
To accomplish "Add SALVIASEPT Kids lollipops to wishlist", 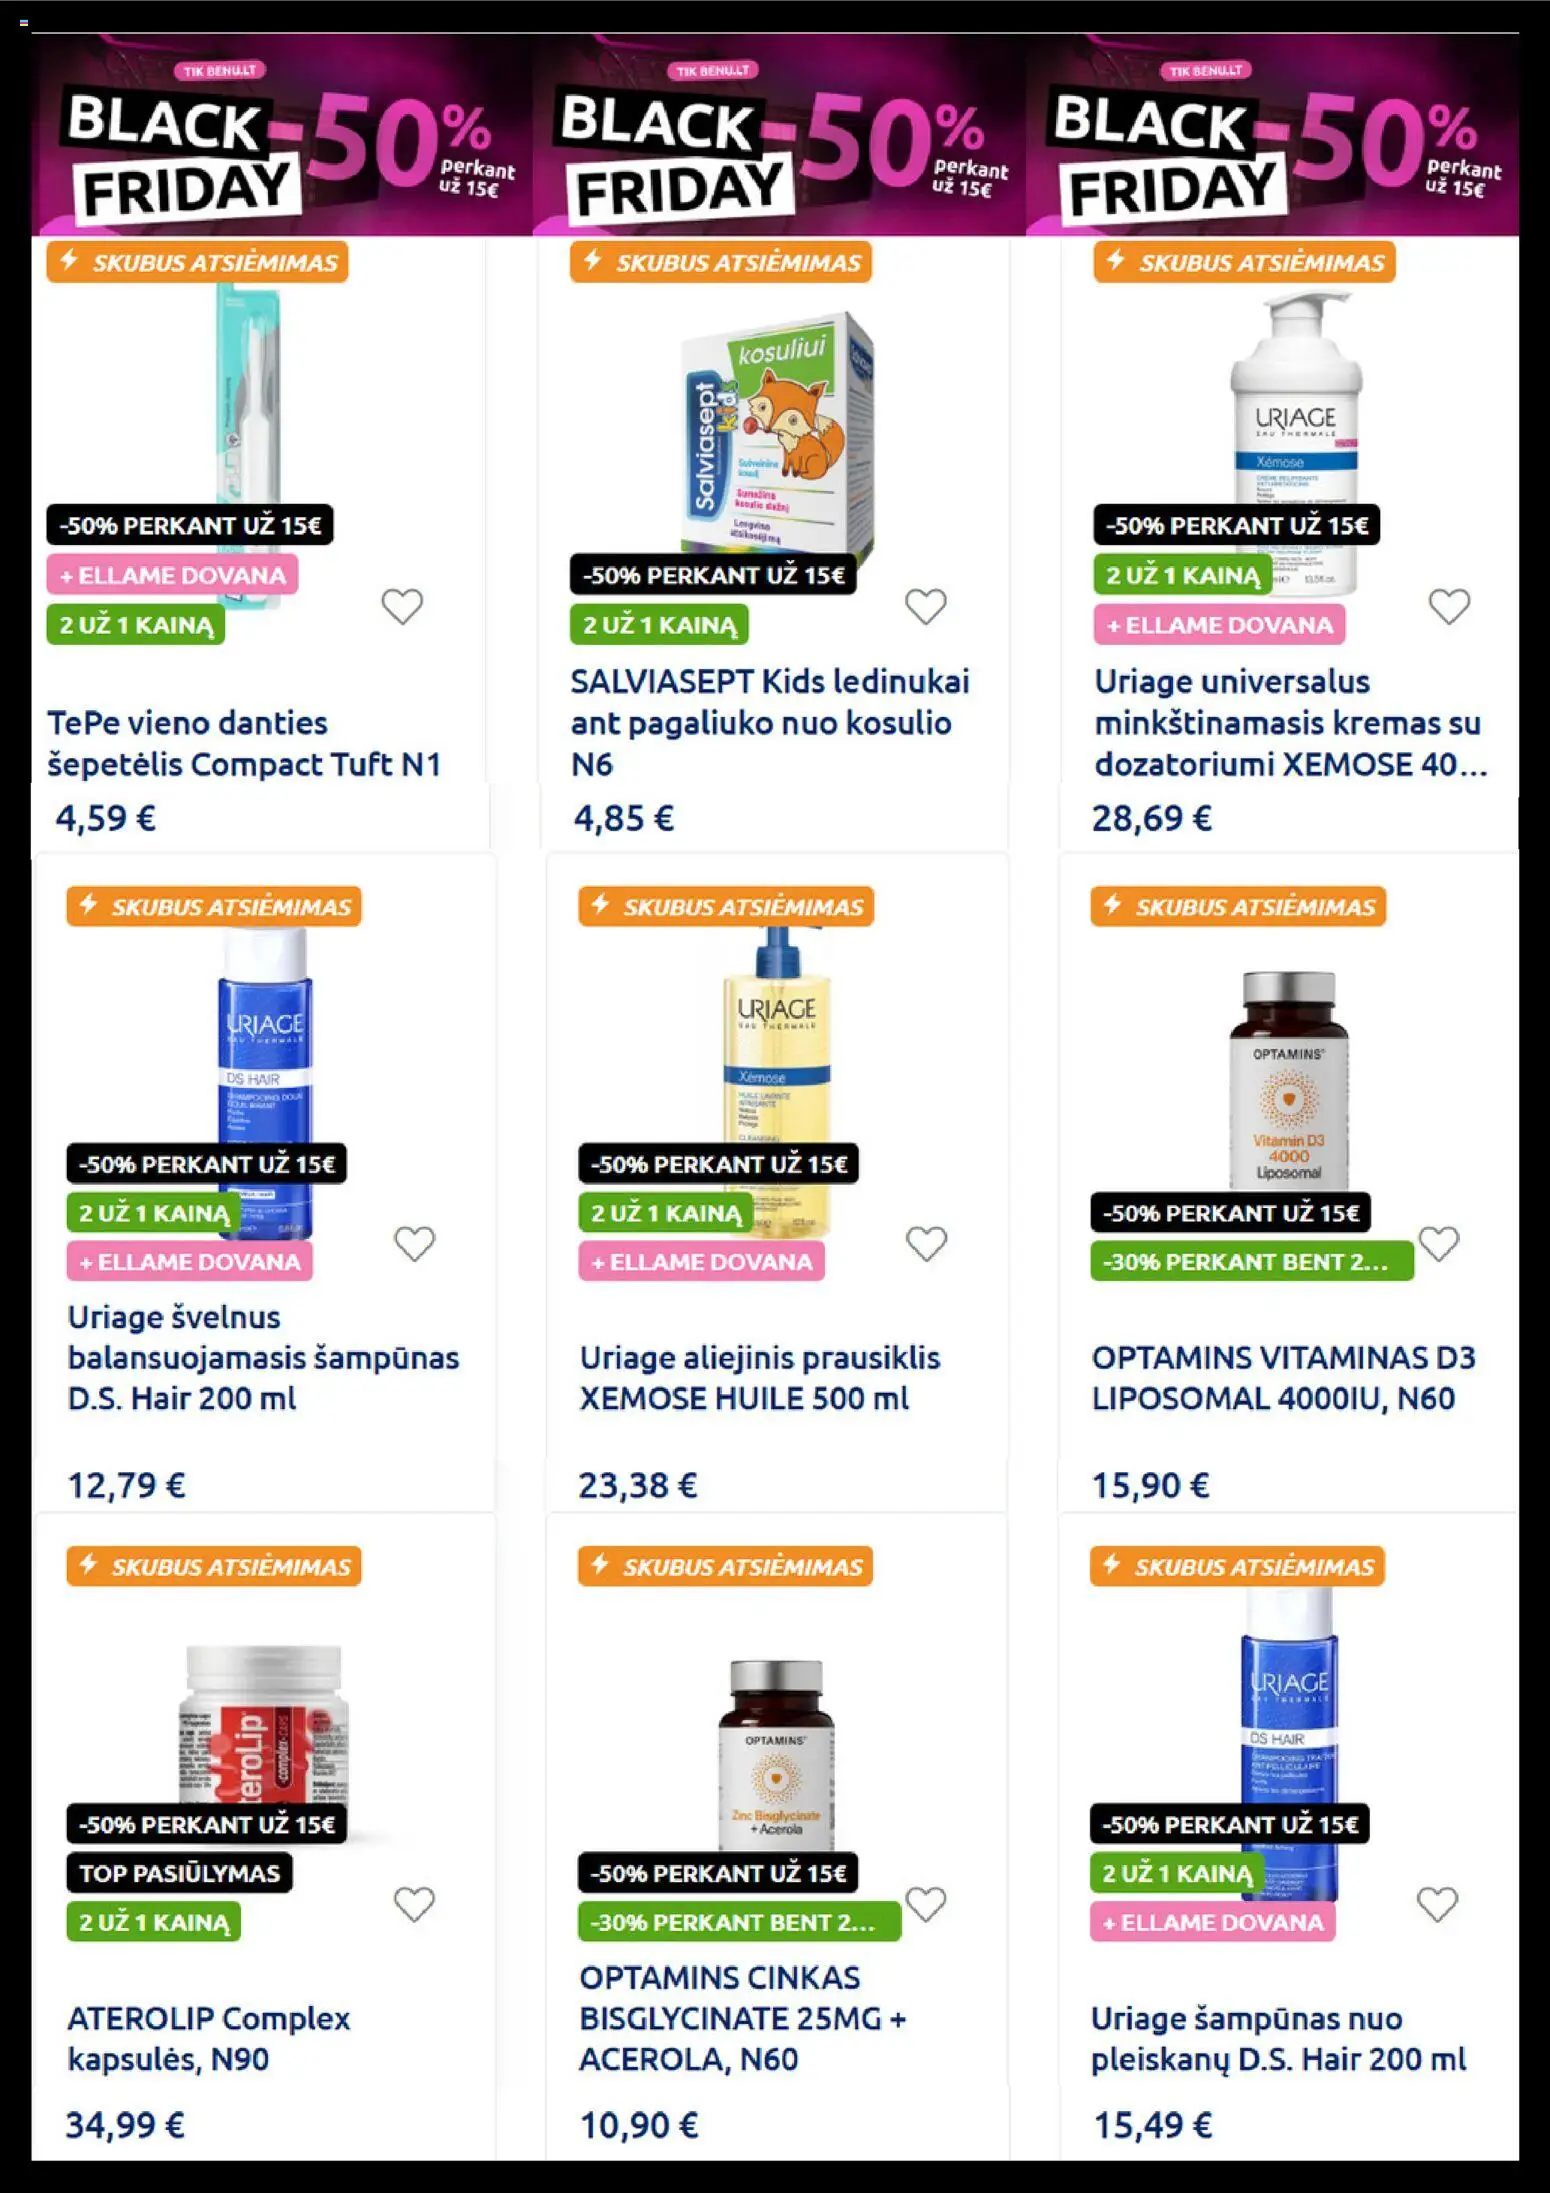I will [x=925, y=606].
